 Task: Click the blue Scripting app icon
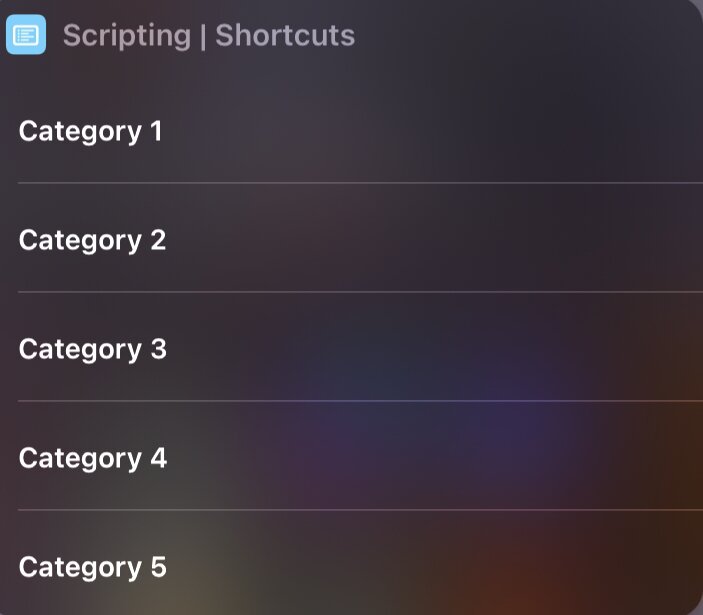(x=26, y=35)
